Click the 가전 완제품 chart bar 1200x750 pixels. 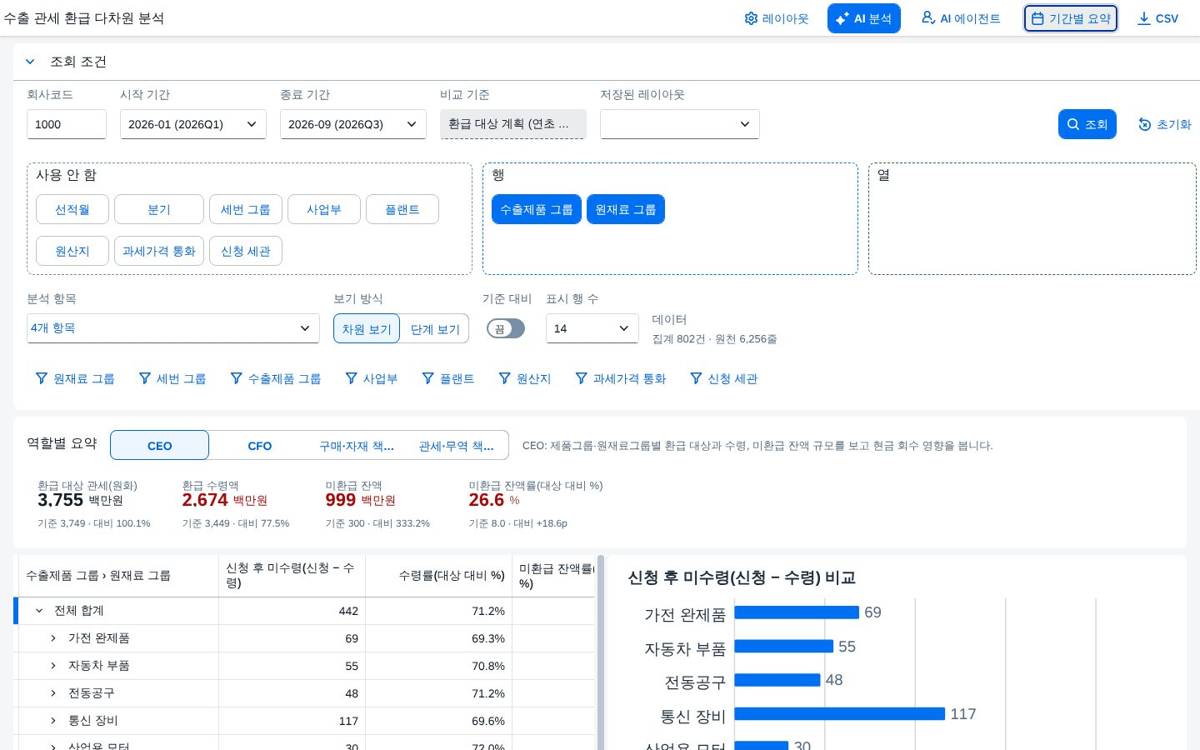pos(797,612)
